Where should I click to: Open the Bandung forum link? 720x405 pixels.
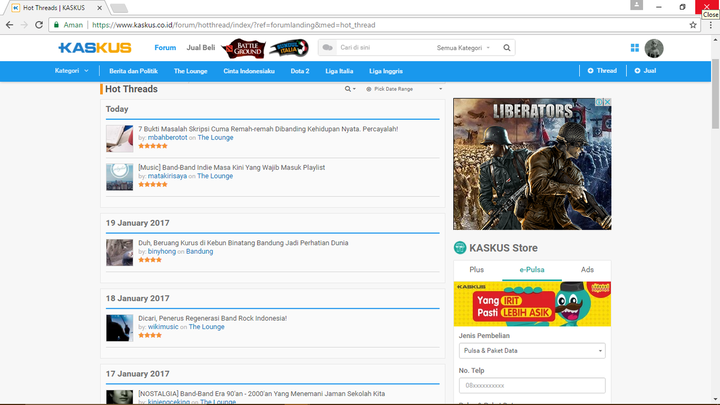199,251
